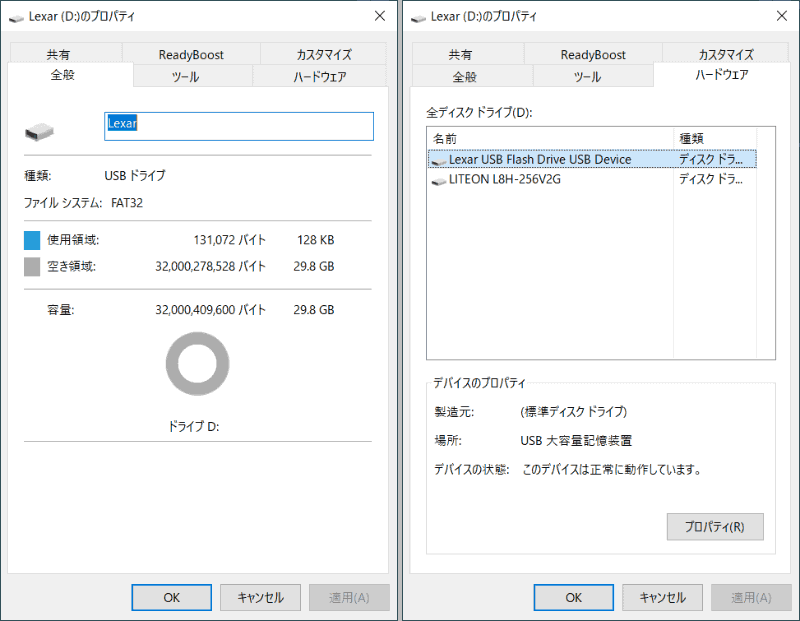The width and height of the screenshot is (800, 621).
Task: Click the disk icon beside Lexar USB Flash Drive
Action: [x=438, y=159]
